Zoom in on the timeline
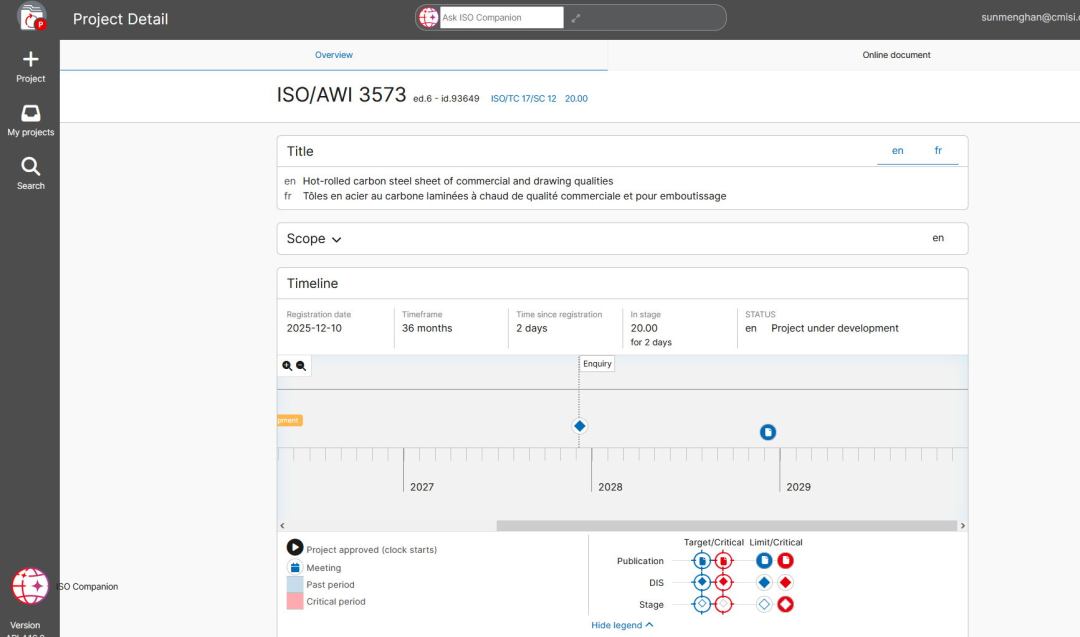The height and width of the screenshot is (637, 1080). pyautogui.click(x=287, y=366)
